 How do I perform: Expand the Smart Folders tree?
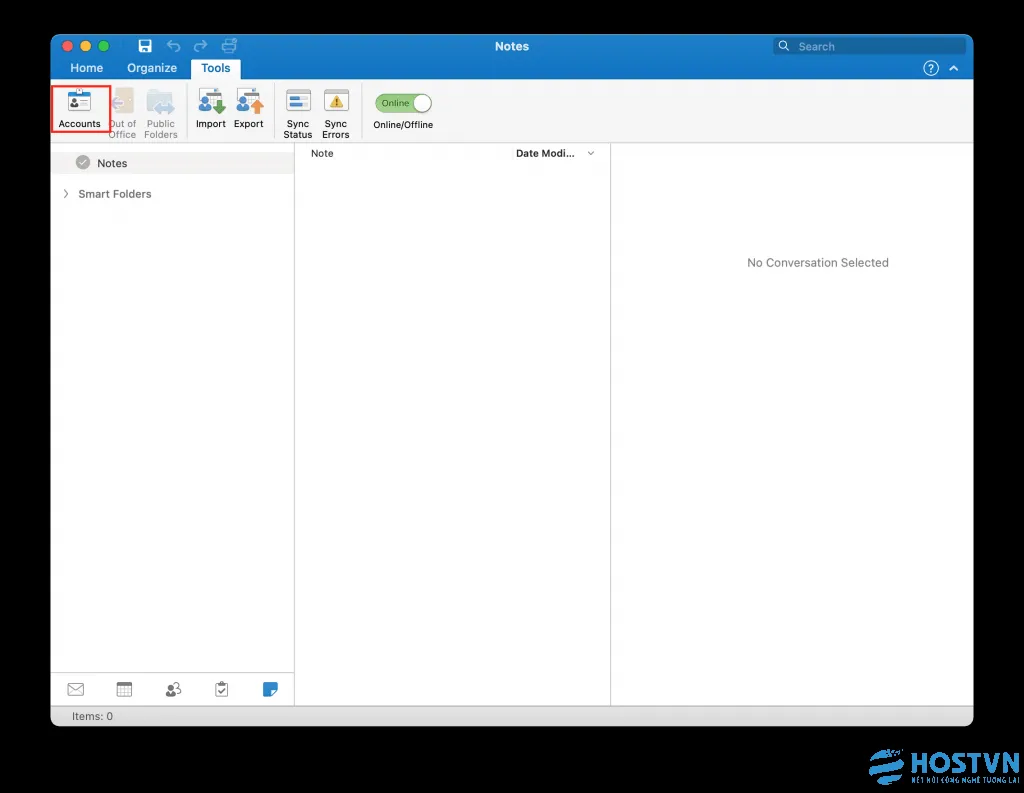pyautogui.click(x=66, y=194)
